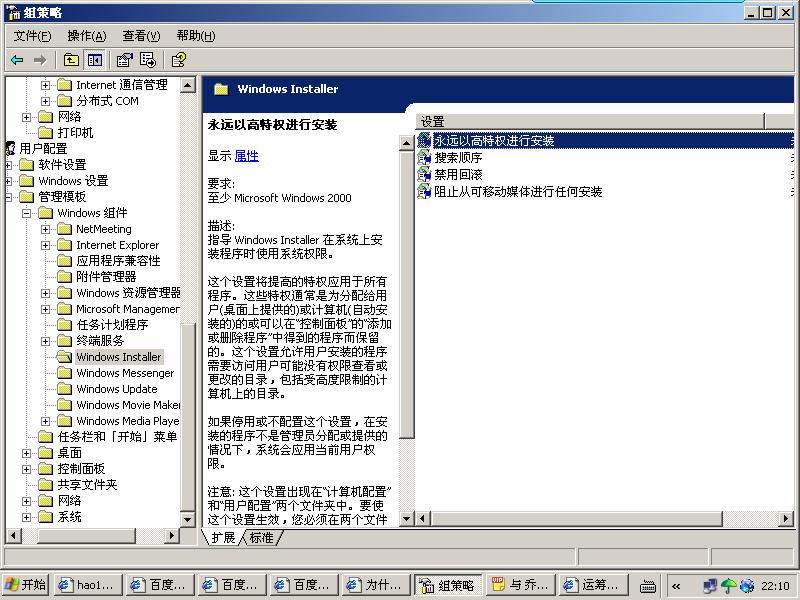Expand the Internet Explorer tree node
This screenshot has height=600, width=800.
pyautogui.click(x=45, y=245)
